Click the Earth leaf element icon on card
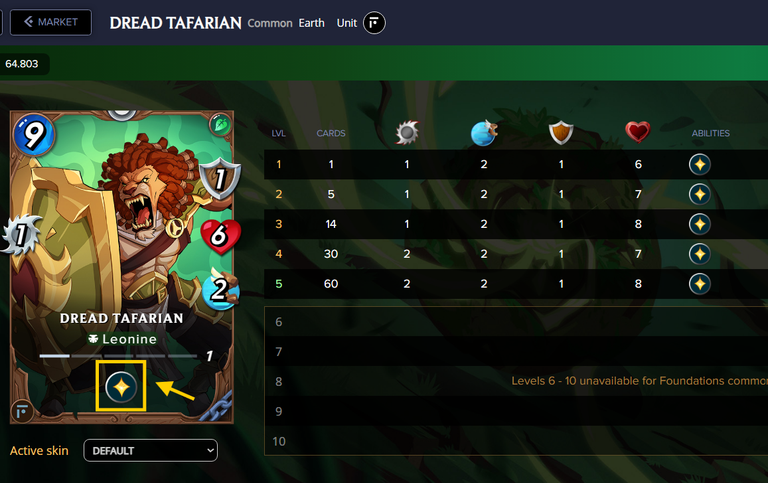This screenshot has width=768, height=483. click(220, 125)
